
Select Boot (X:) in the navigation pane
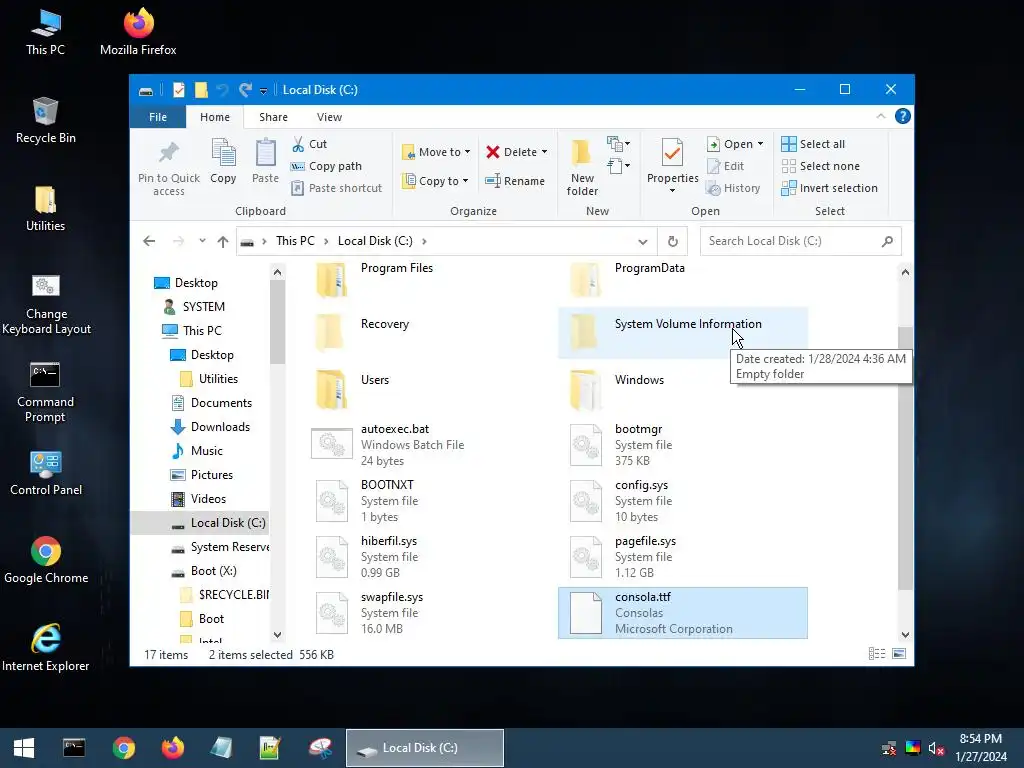tap(214, 571)
